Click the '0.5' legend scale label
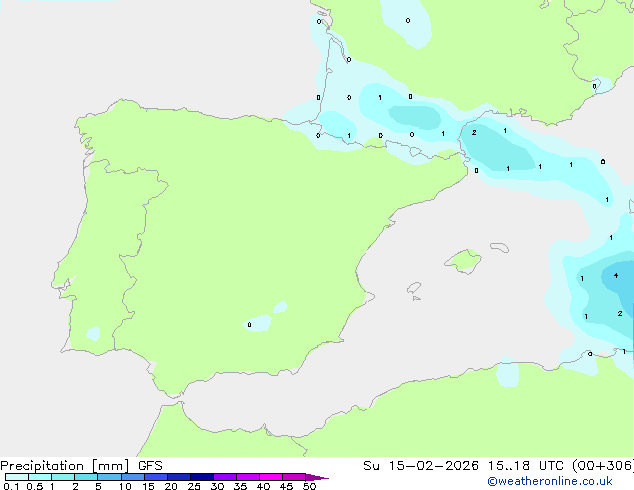The image size is (634, 490). [x=35, y=486]
